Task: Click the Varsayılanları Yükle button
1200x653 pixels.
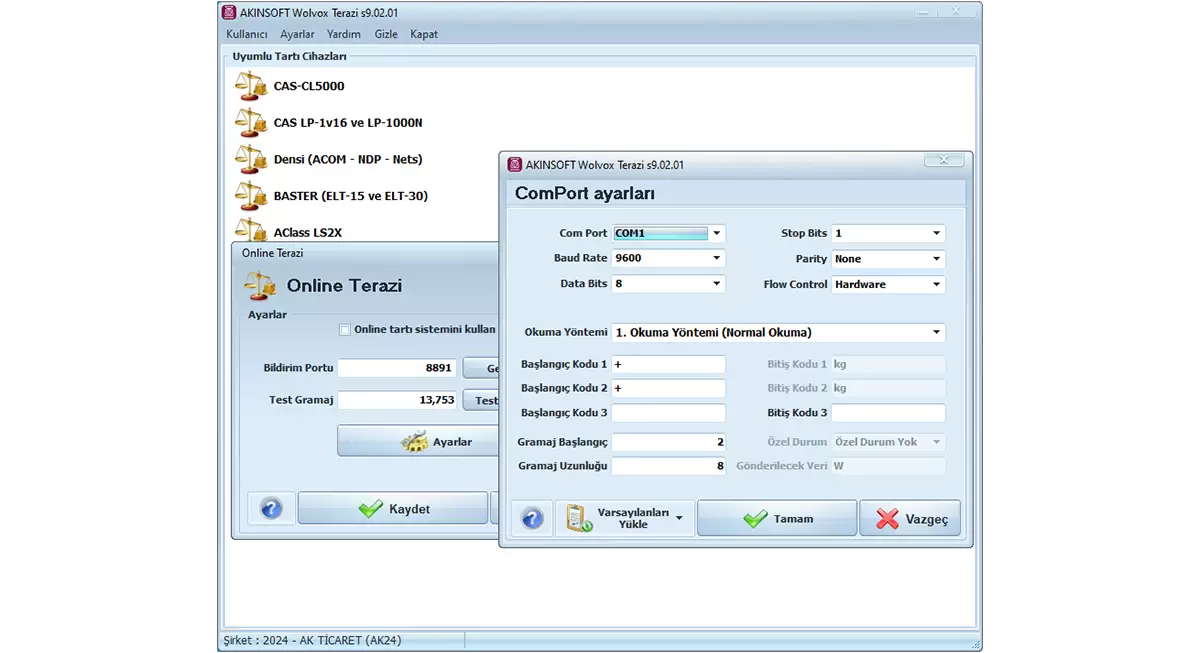Action: pyautogui.click(x=625, y=518)
